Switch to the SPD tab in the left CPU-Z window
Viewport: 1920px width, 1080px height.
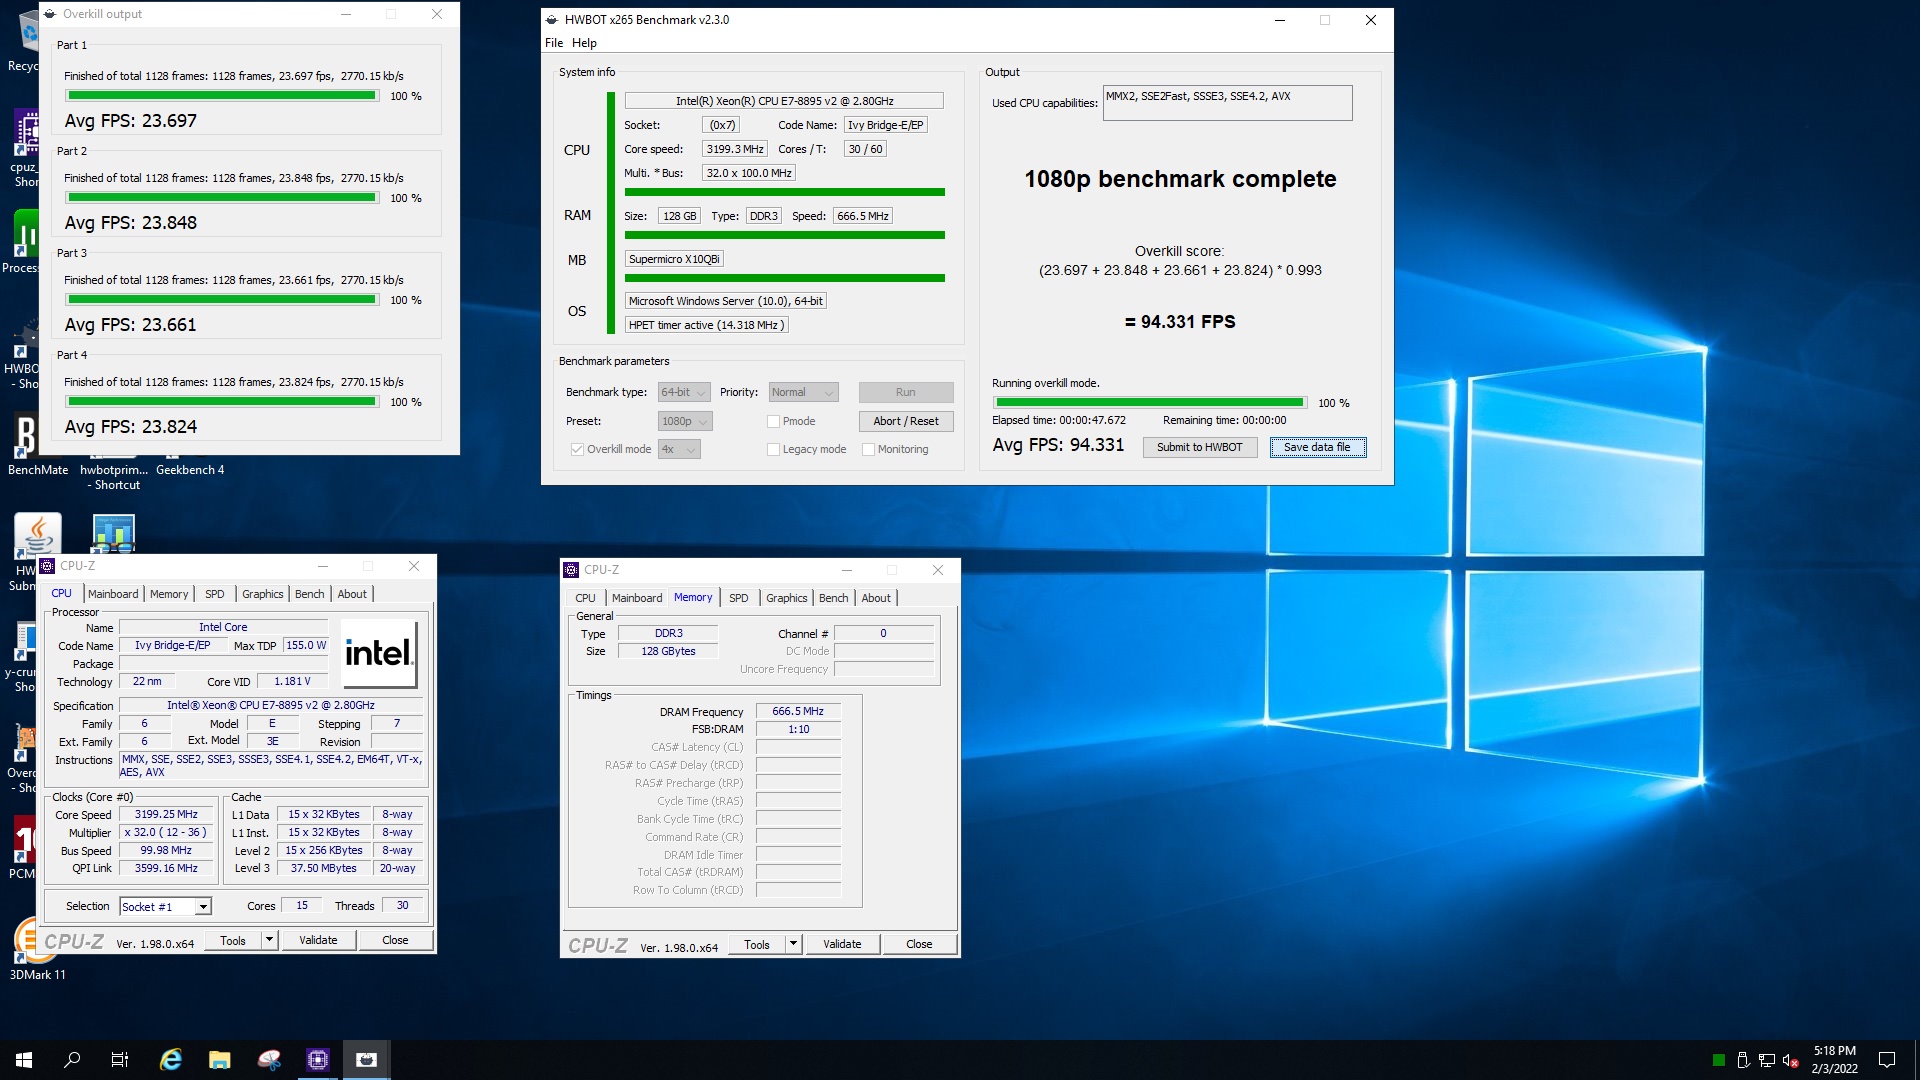pyautogui.click(x=214, y=594)
